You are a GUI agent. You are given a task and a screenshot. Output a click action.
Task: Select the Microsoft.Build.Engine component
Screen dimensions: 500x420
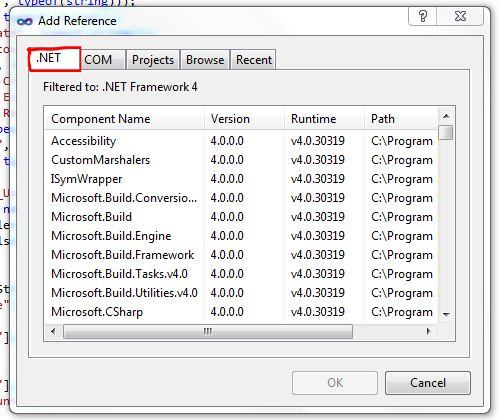(111, 236)
